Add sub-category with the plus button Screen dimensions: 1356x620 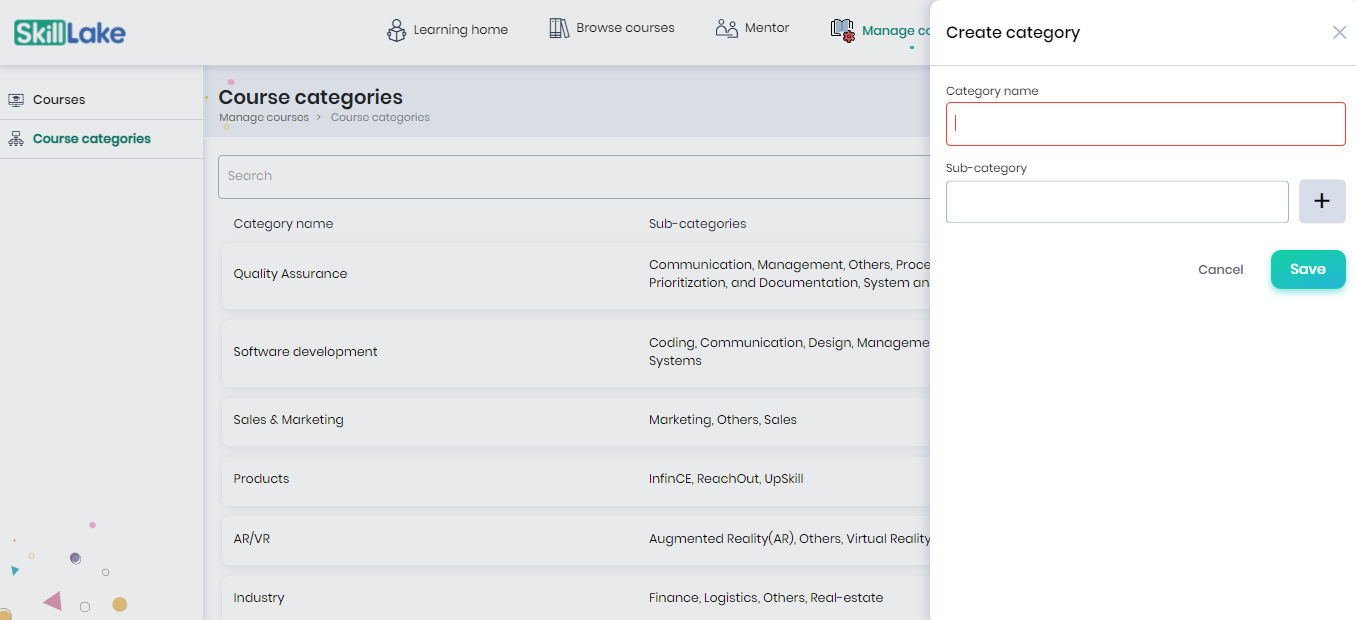[x=1321, y=201]
